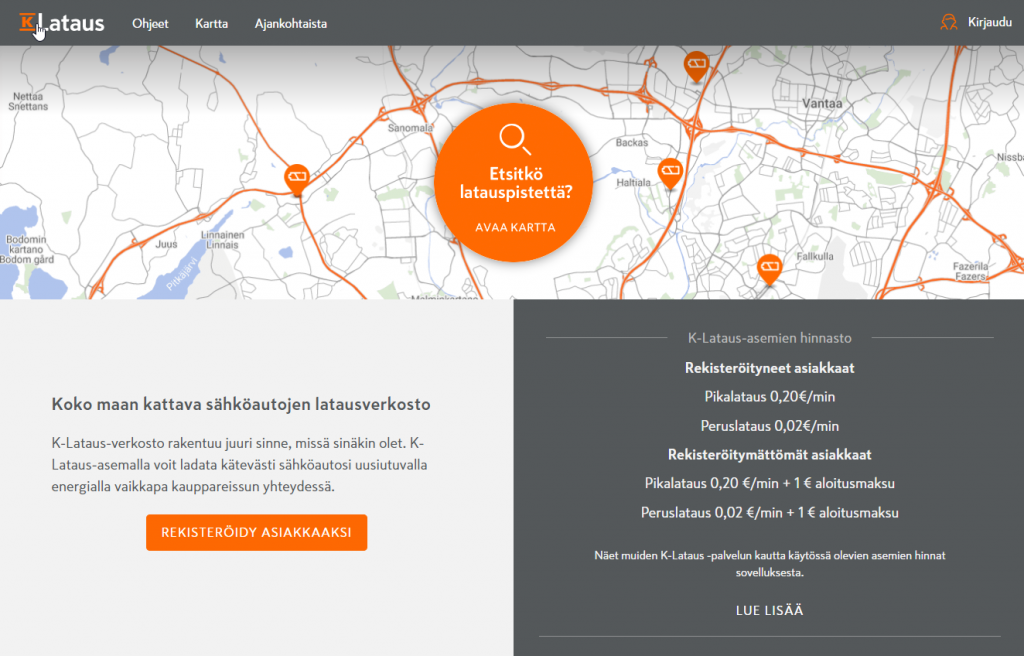Click the Linnainen Linnais map label

pos(222,240)
